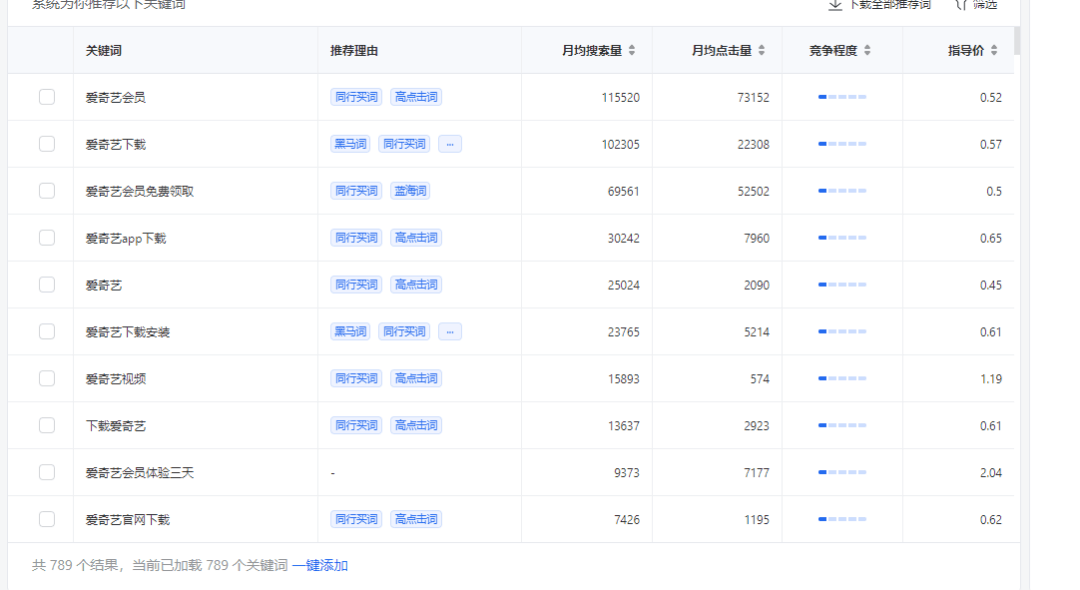Select the checkbox for keyword 爱奇艺
Image resolution: width=1080 pixels, height=590 pixels.
tap(47, 284)
